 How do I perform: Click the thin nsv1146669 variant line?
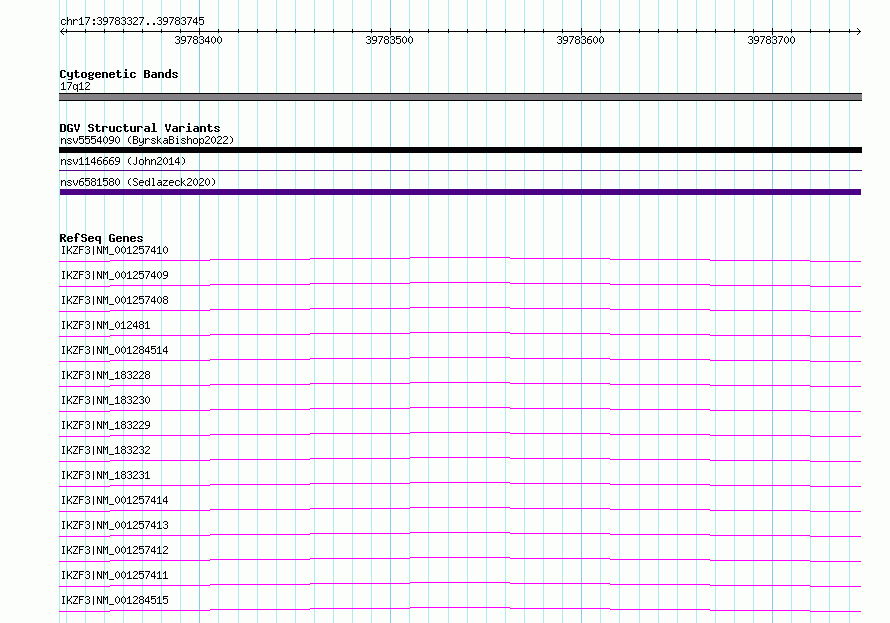(460, 170)
